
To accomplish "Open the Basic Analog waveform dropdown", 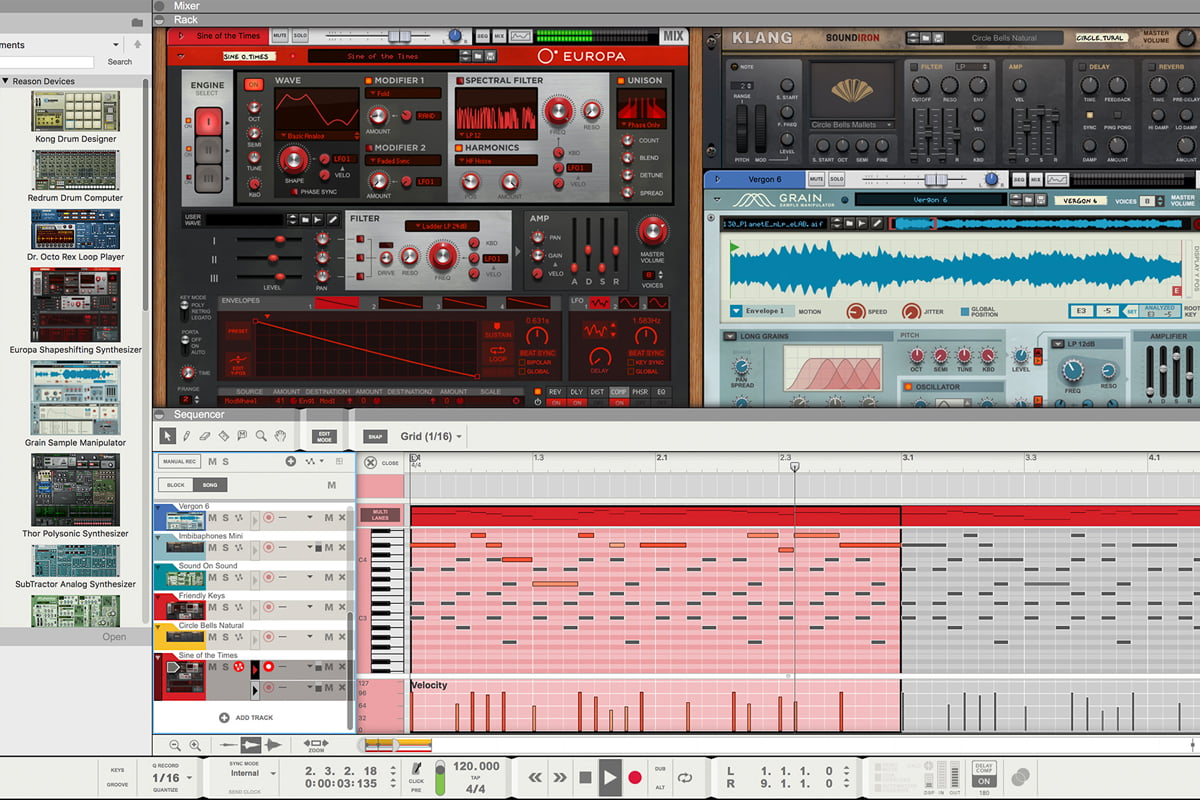I will click(317, 135).
